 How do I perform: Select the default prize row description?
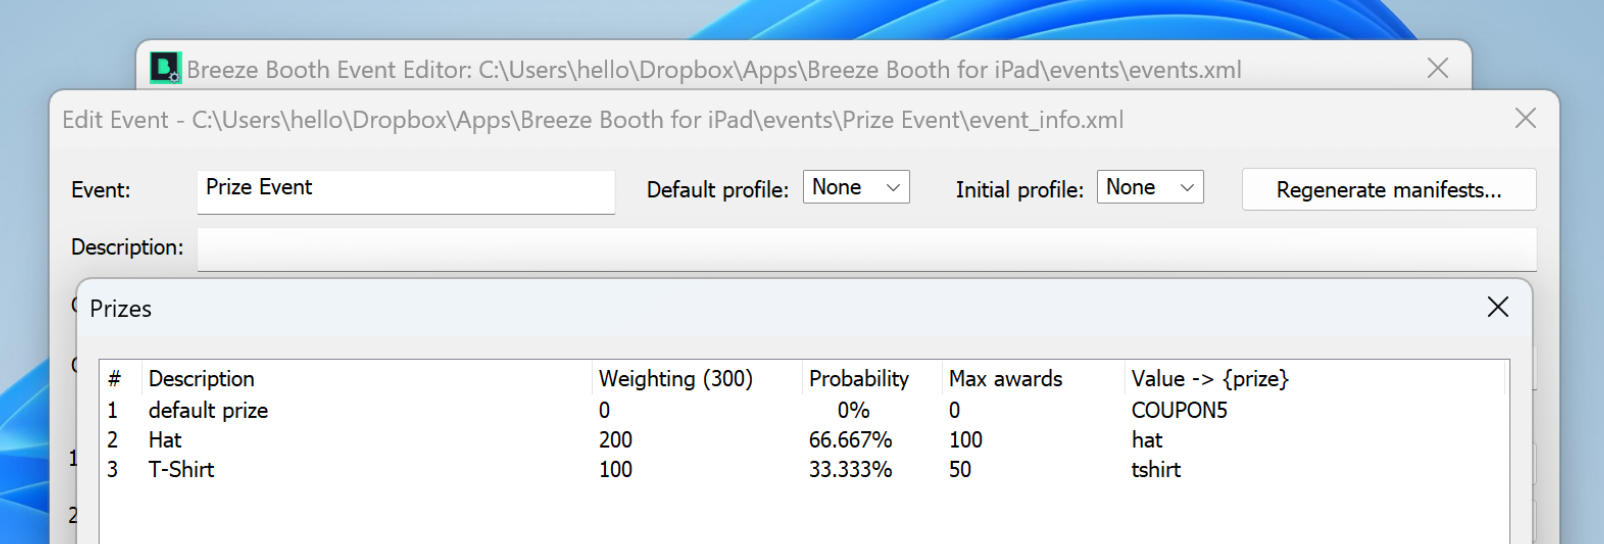click(x=208, y=410)
